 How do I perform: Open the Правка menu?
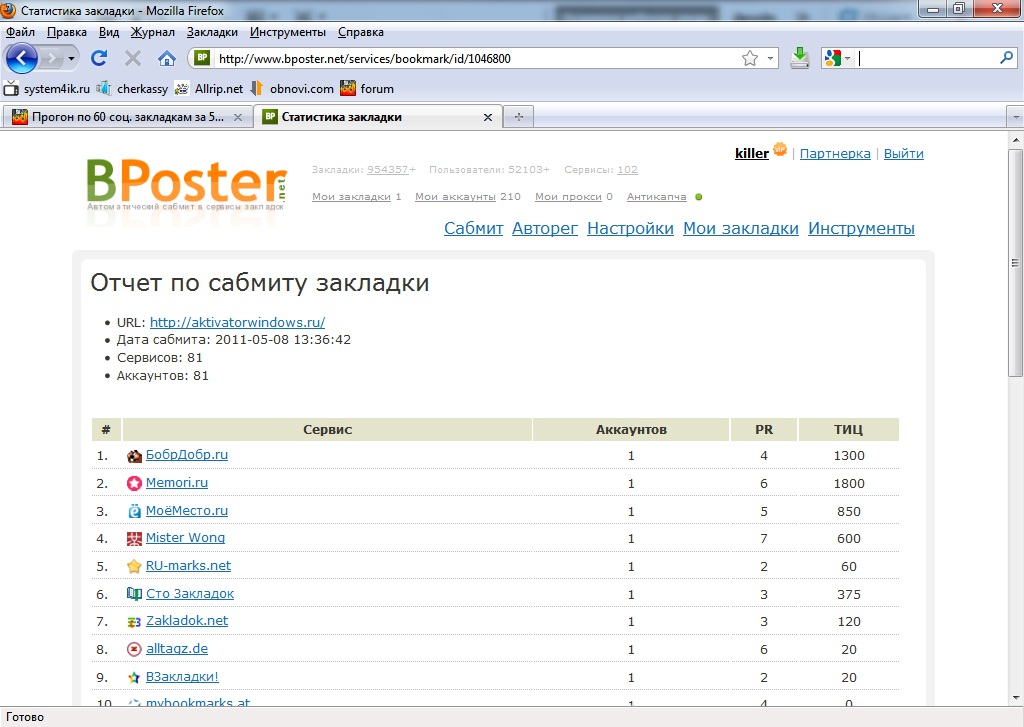[x=67, y=32]
